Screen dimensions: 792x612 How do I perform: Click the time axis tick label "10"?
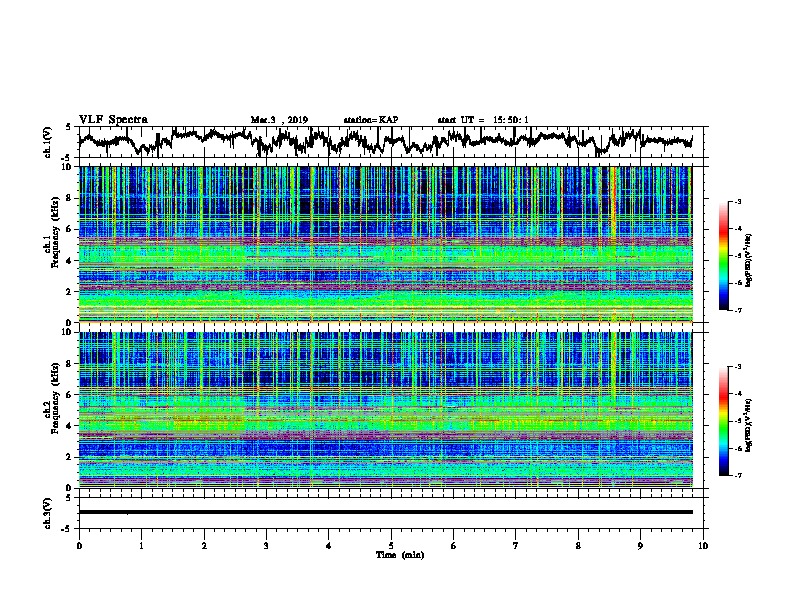(703, 546)
